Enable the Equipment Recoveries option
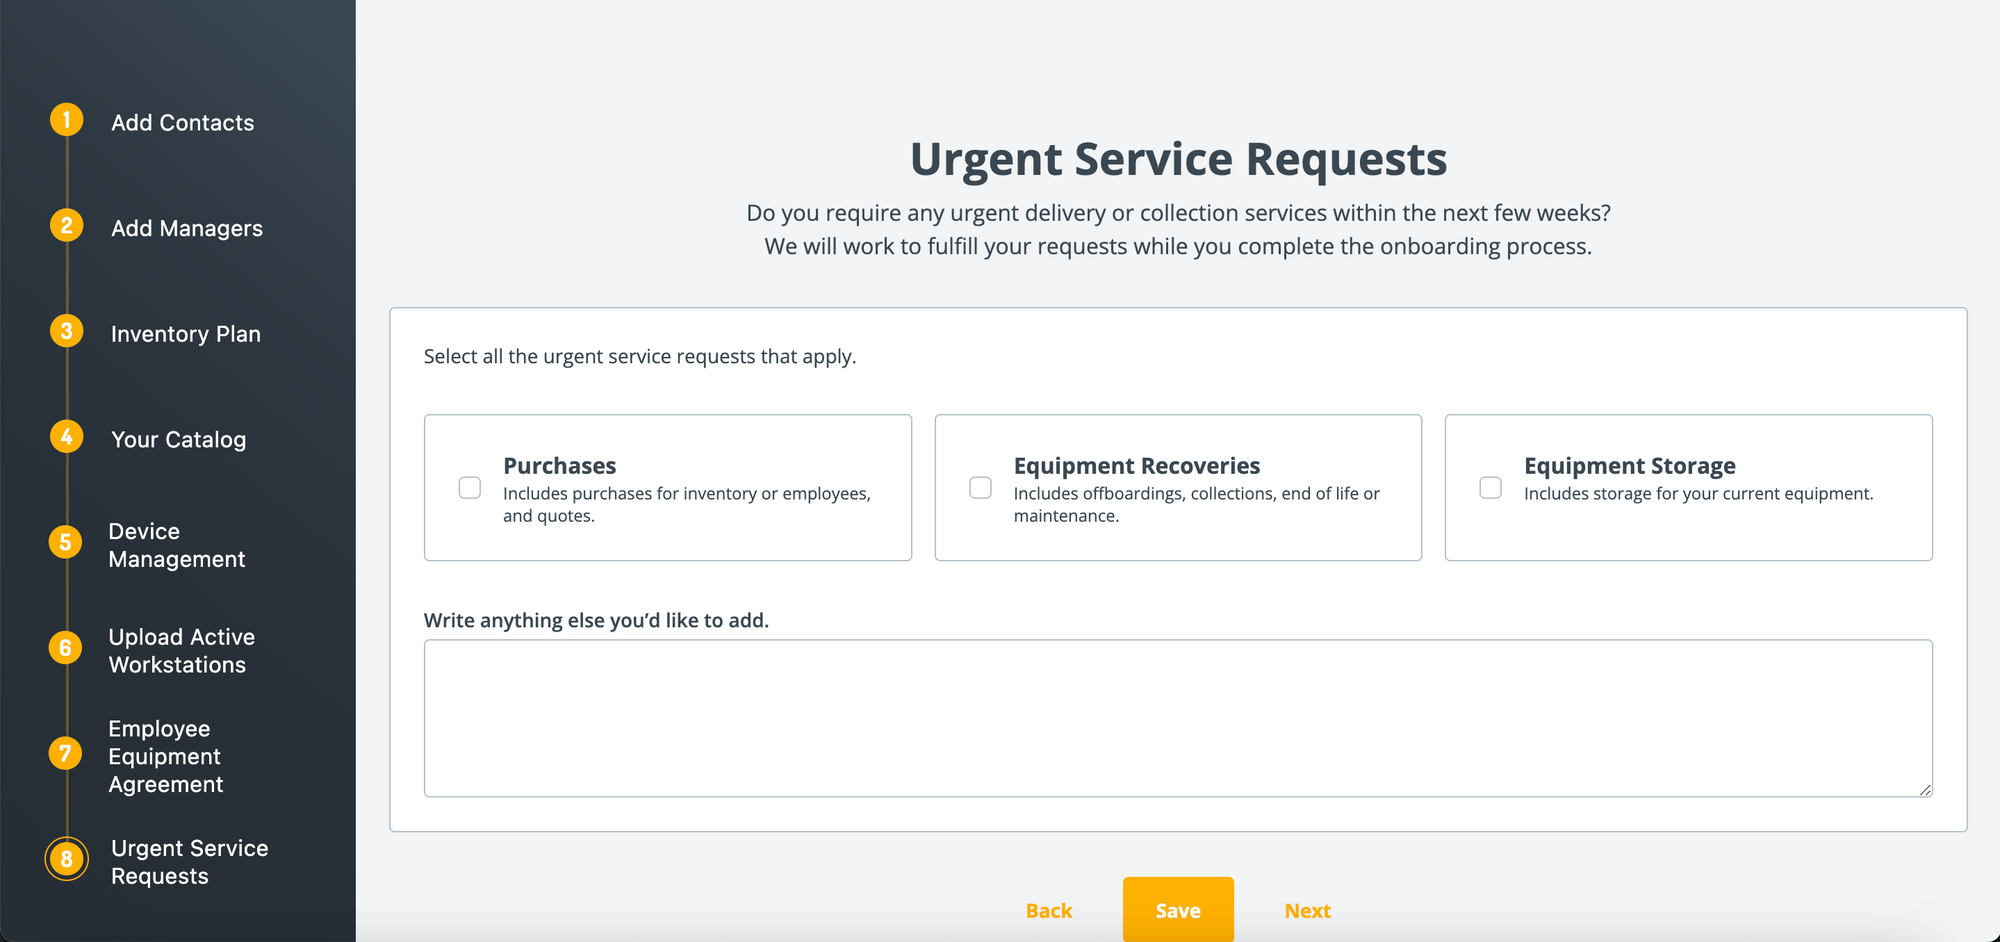Screen dimensions: 2000x942 [x=979, y=487]
